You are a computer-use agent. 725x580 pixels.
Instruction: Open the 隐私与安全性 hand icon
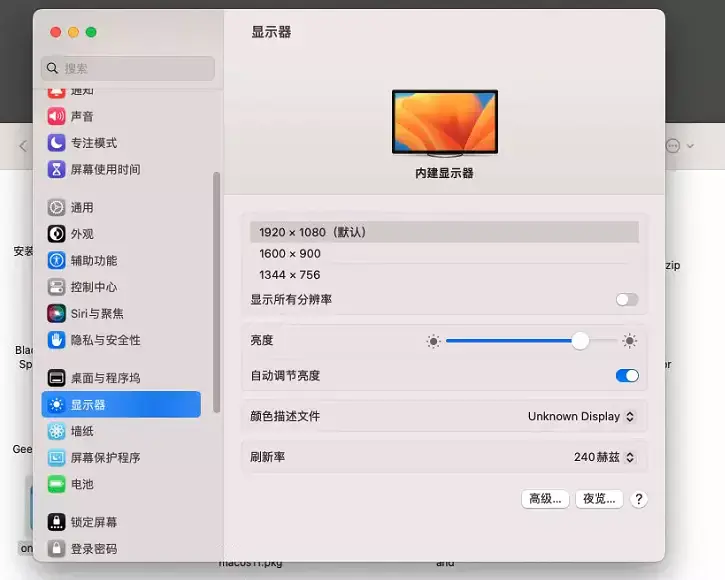[x=56, y=340]
